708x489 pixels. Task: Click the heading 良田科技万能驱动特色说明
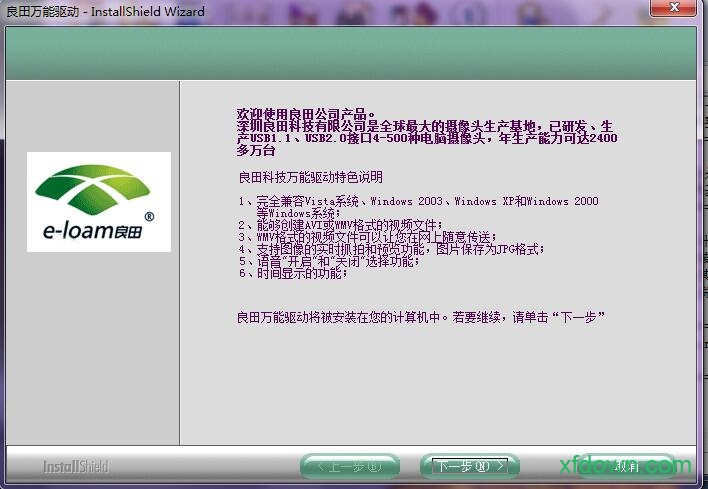(x=310, y=177)
